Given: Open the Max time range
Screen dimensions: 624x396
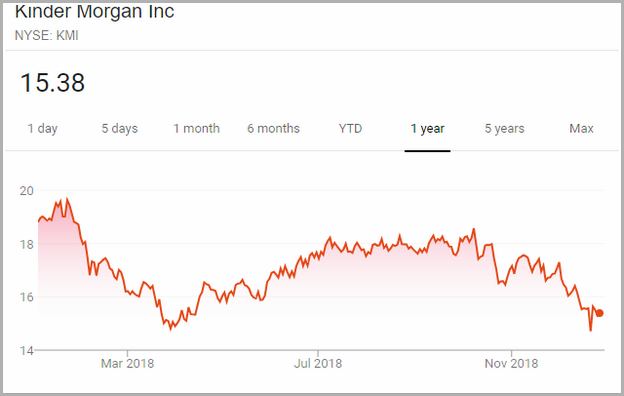Looking at the screenshot, I should point(581,129).
